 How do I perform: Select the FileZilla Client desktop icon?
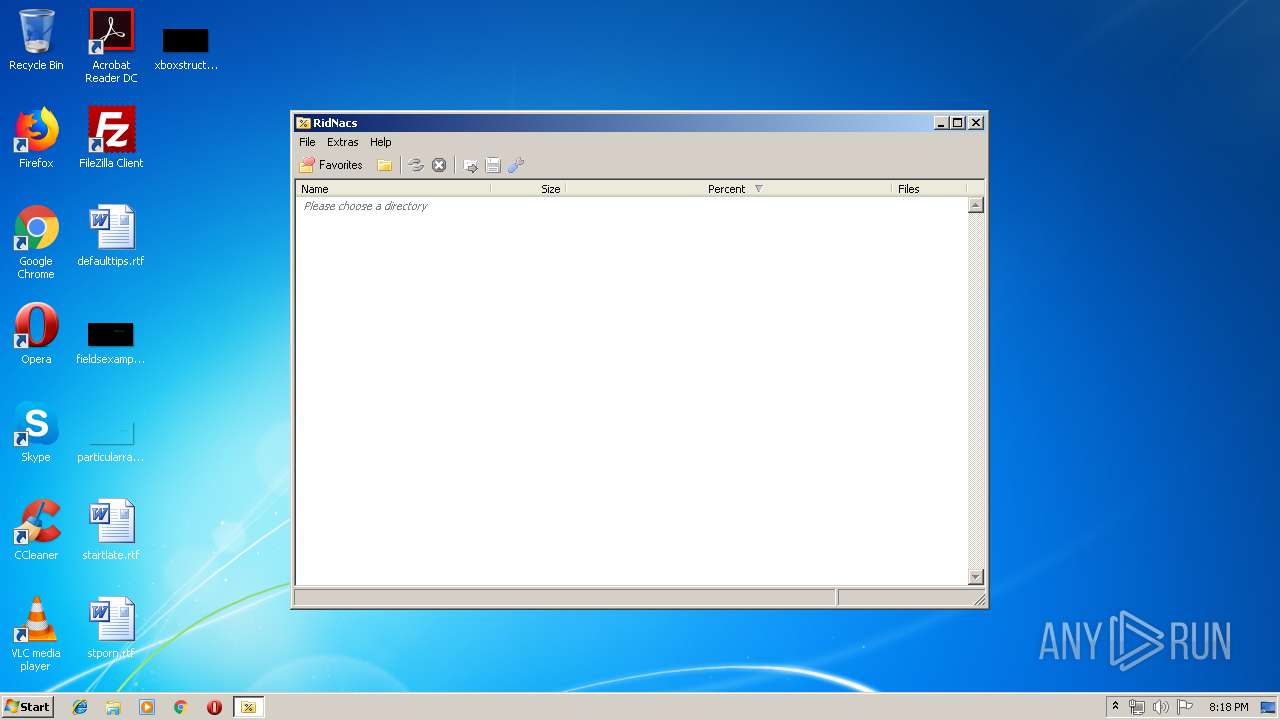(111, 138)
